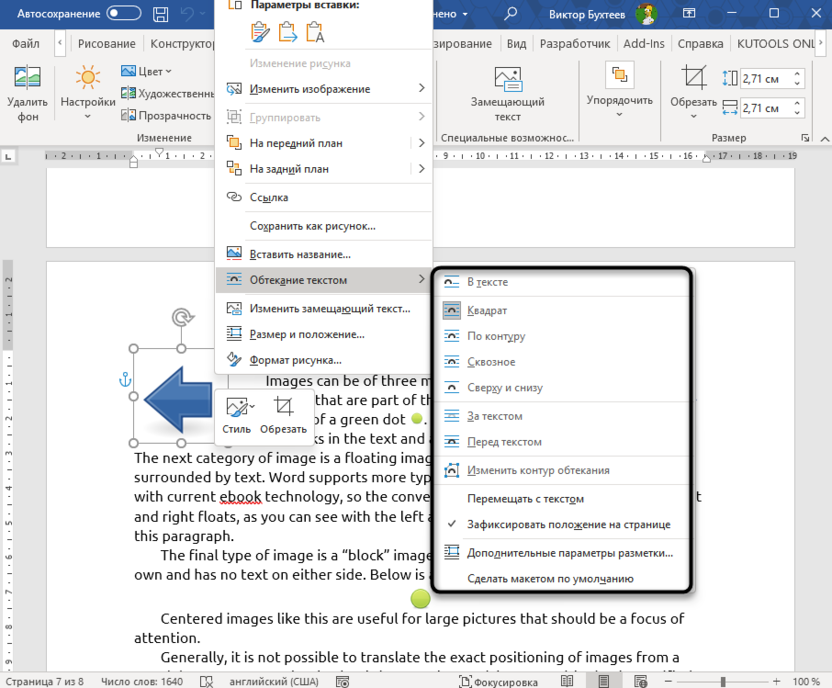This screenshot has width=832, height=688.
Task: Collapse the ribbon with chevron arrow
Action: [x=824, y=139]
